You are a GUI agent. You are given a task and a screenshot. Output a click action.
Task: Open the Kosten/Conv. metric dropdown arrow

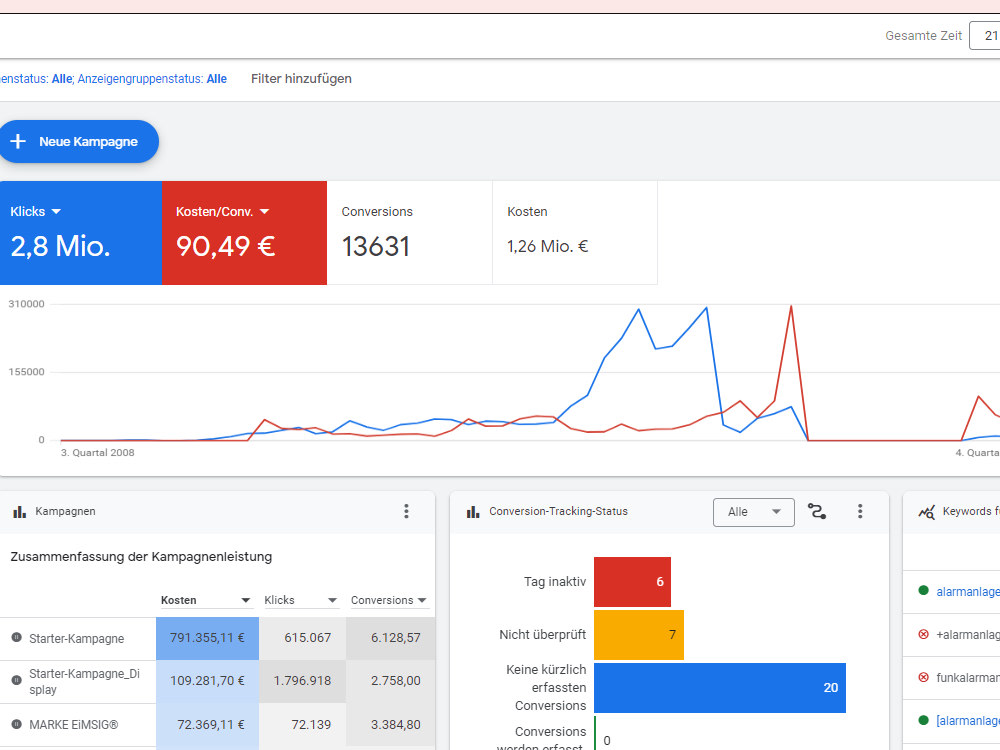(x=265, y=212)
